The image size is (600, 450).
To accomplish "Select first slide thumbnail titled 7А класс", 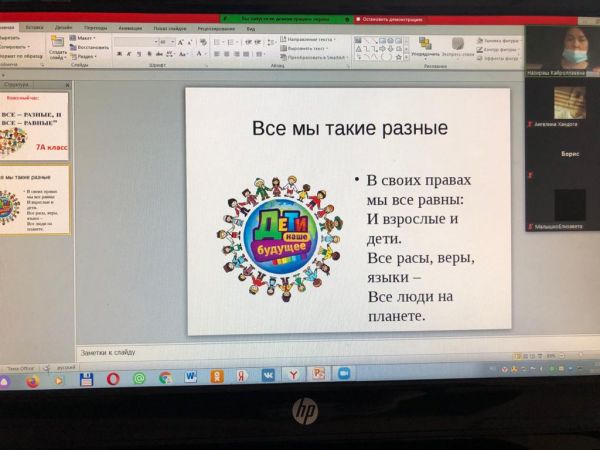I will click(x=36, y=126).
